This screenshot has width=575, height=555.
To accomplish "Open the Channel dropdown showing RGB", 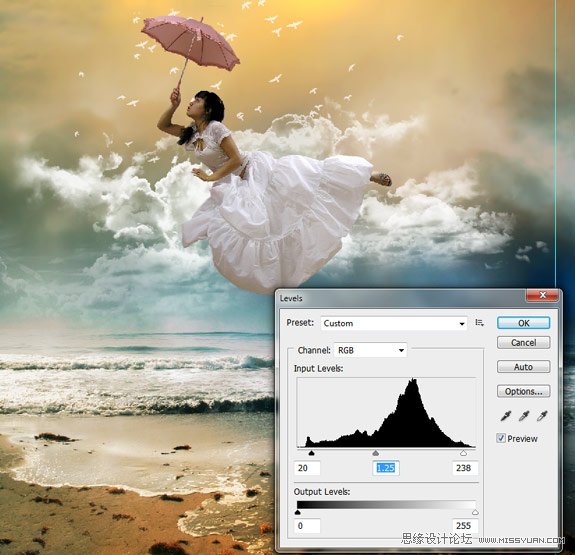I will pos(370,350).
